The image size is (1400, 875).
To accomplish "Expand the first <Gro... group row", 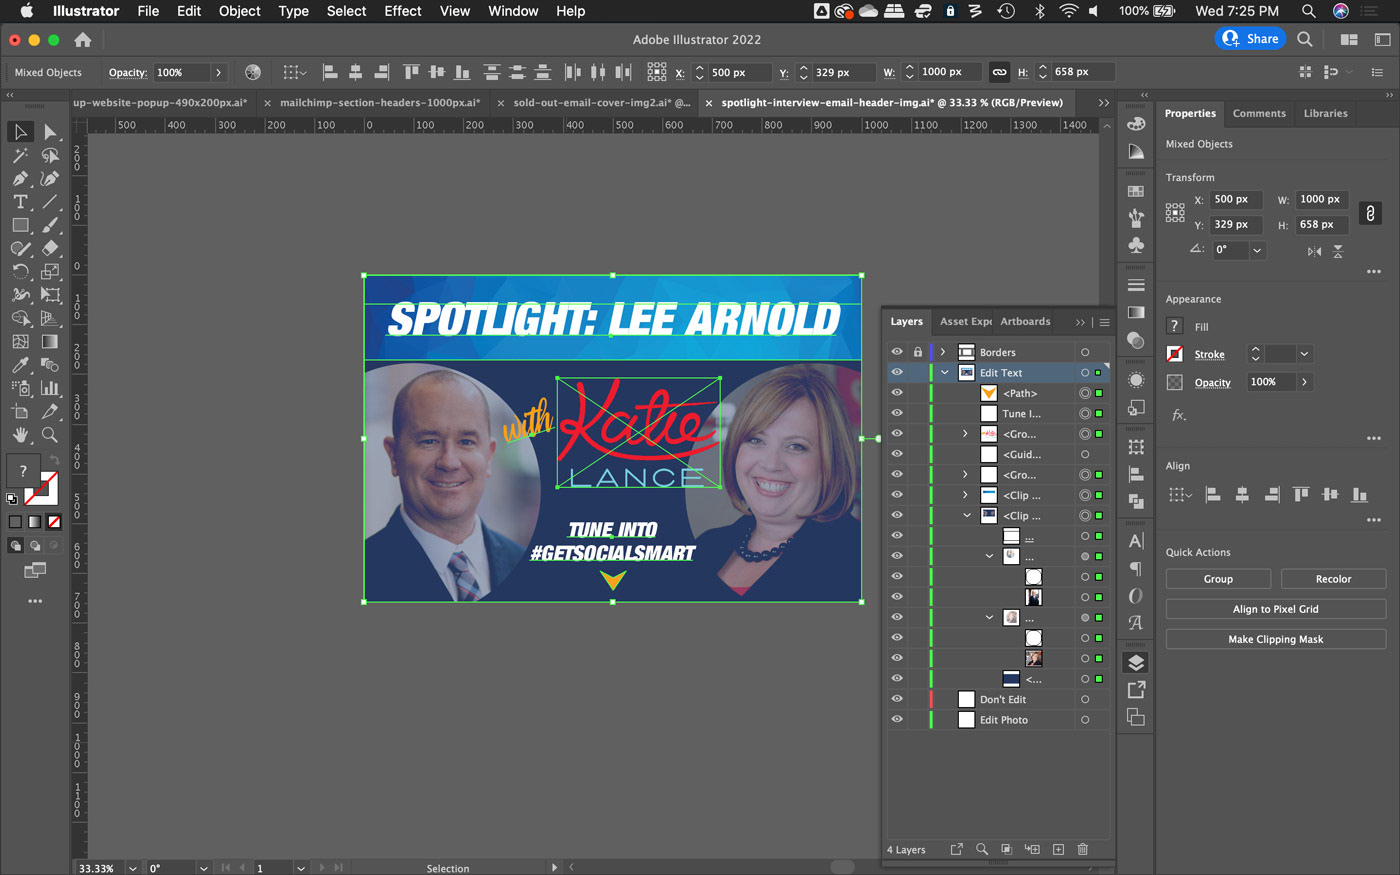I will [965, 434].
